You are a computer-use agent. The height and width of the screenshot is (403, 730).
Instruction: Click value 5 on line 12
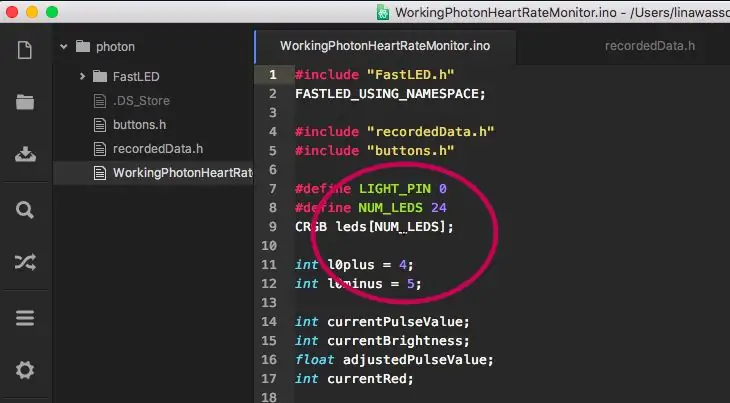coord(411,284)
